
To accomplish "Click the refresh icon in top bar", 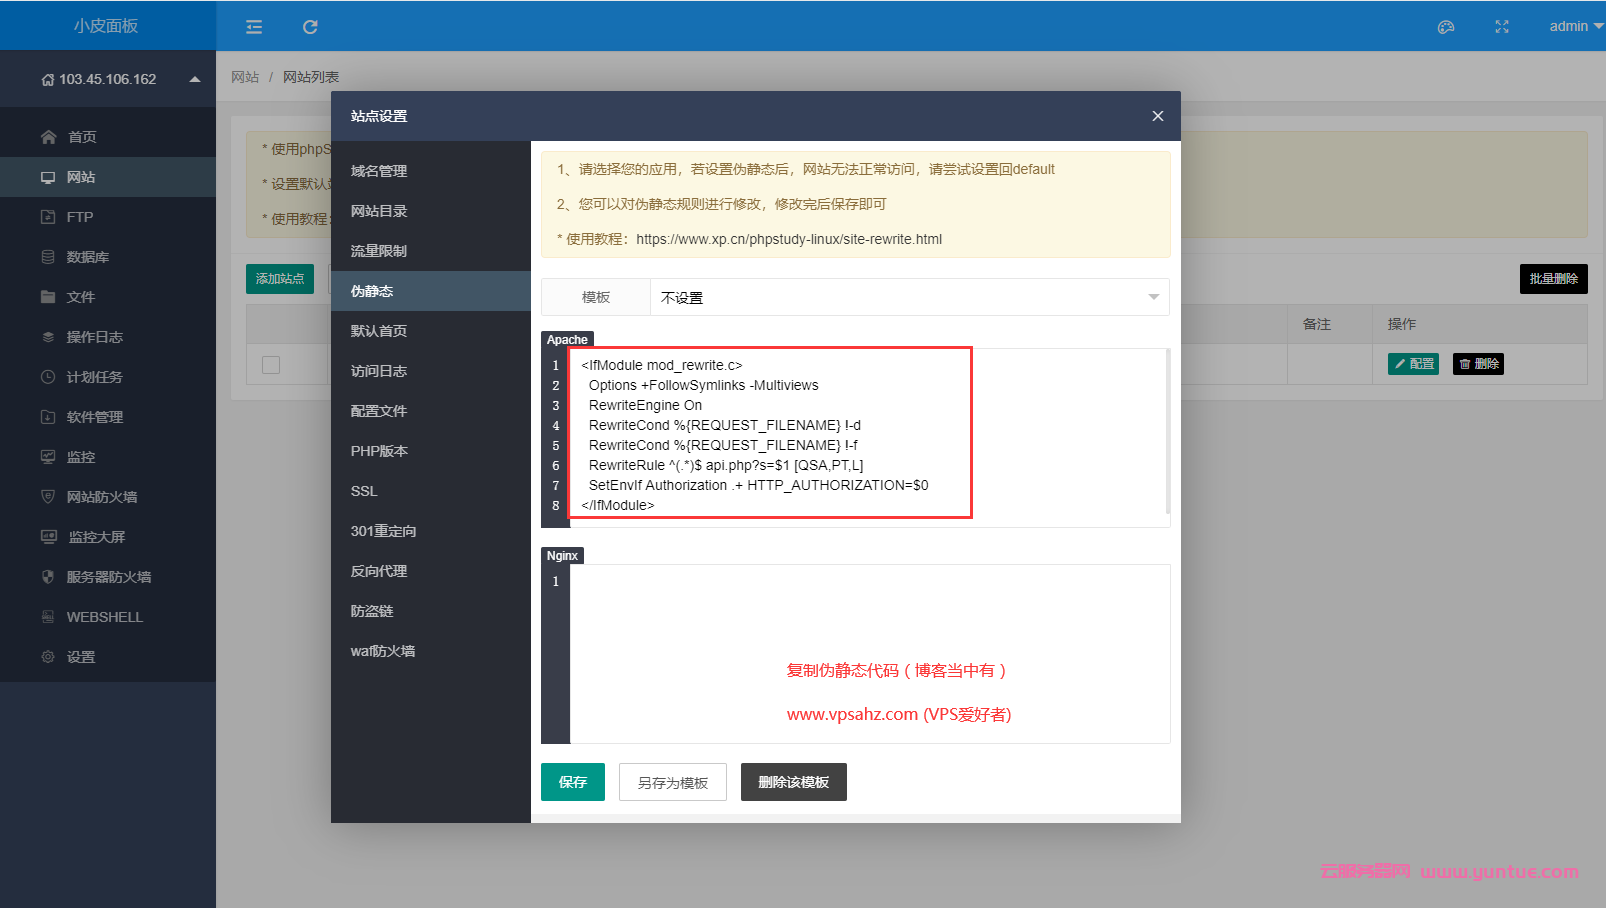I will pyautogui.click(x=310, y=27).
